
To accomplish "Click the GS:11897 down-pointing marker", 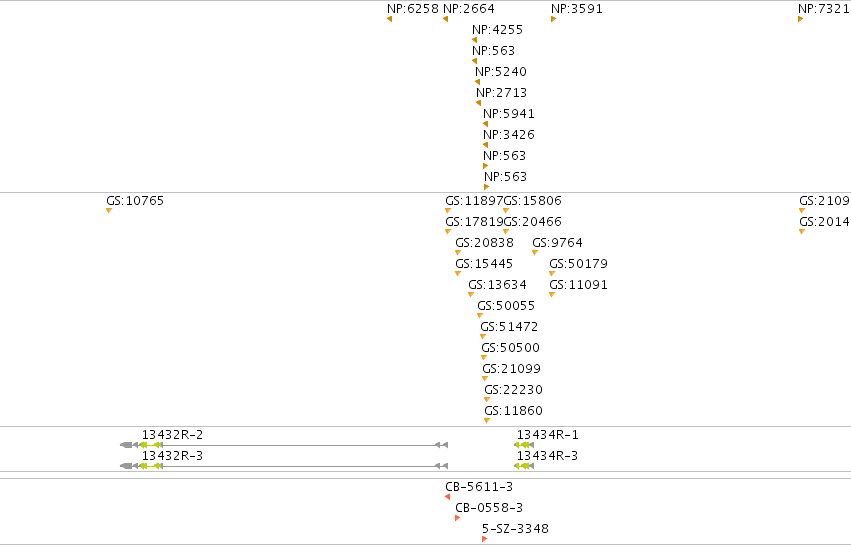I will pyautogui.click(x=448, y=211).
